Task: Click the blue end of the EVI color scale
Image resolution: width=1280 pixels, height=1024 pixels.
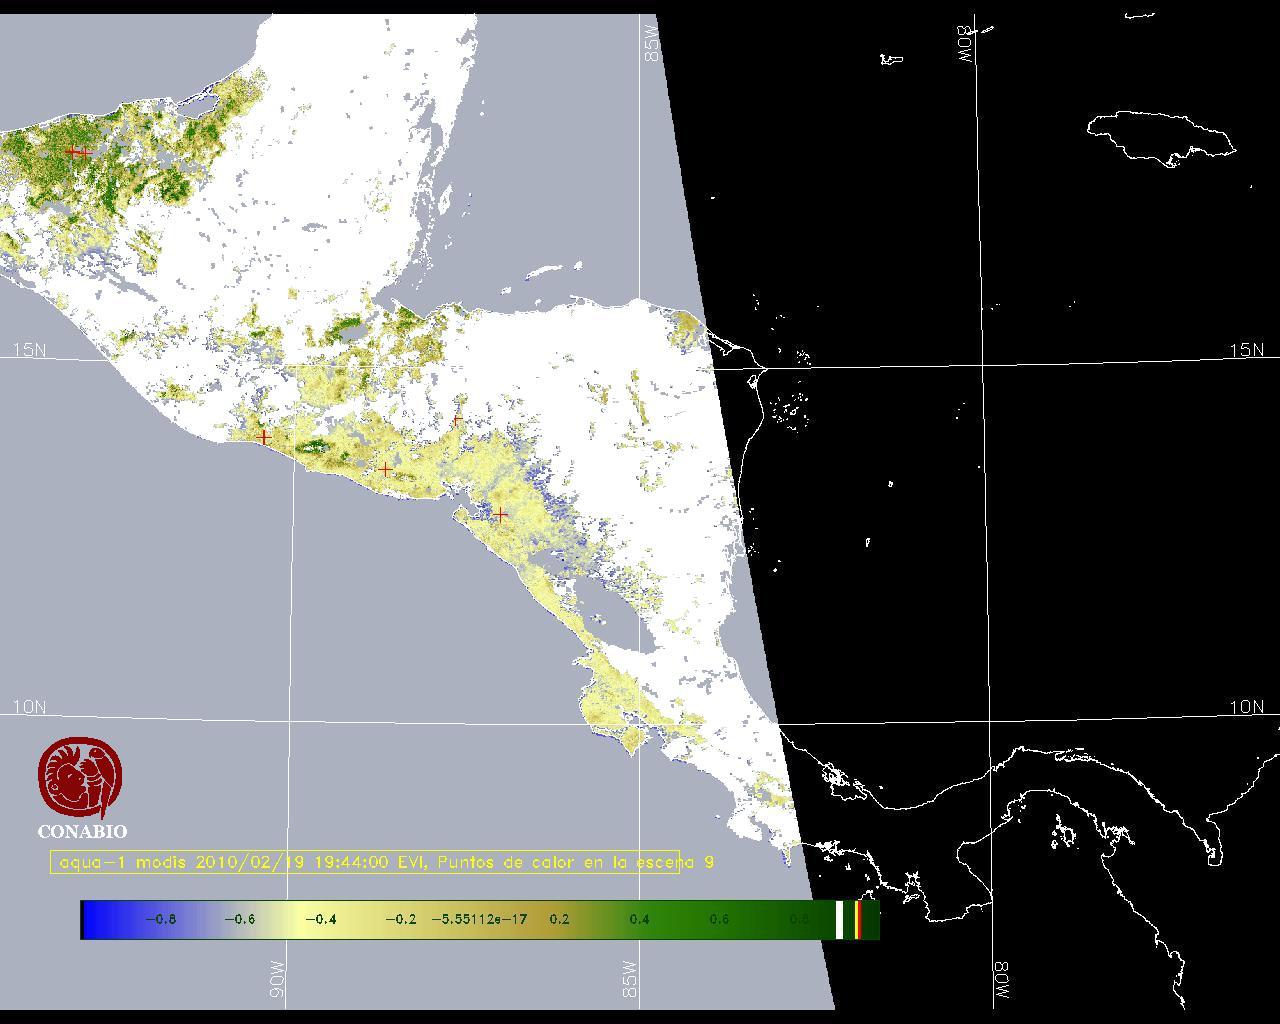Action: click(x=95, y=919)
